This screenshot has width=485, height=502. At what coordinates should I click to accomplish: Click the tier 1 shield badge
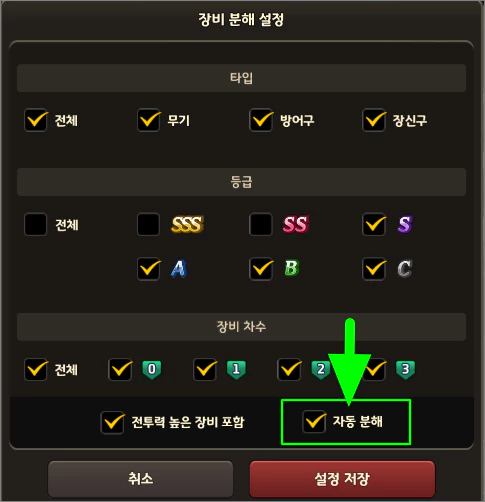[236, 370]
